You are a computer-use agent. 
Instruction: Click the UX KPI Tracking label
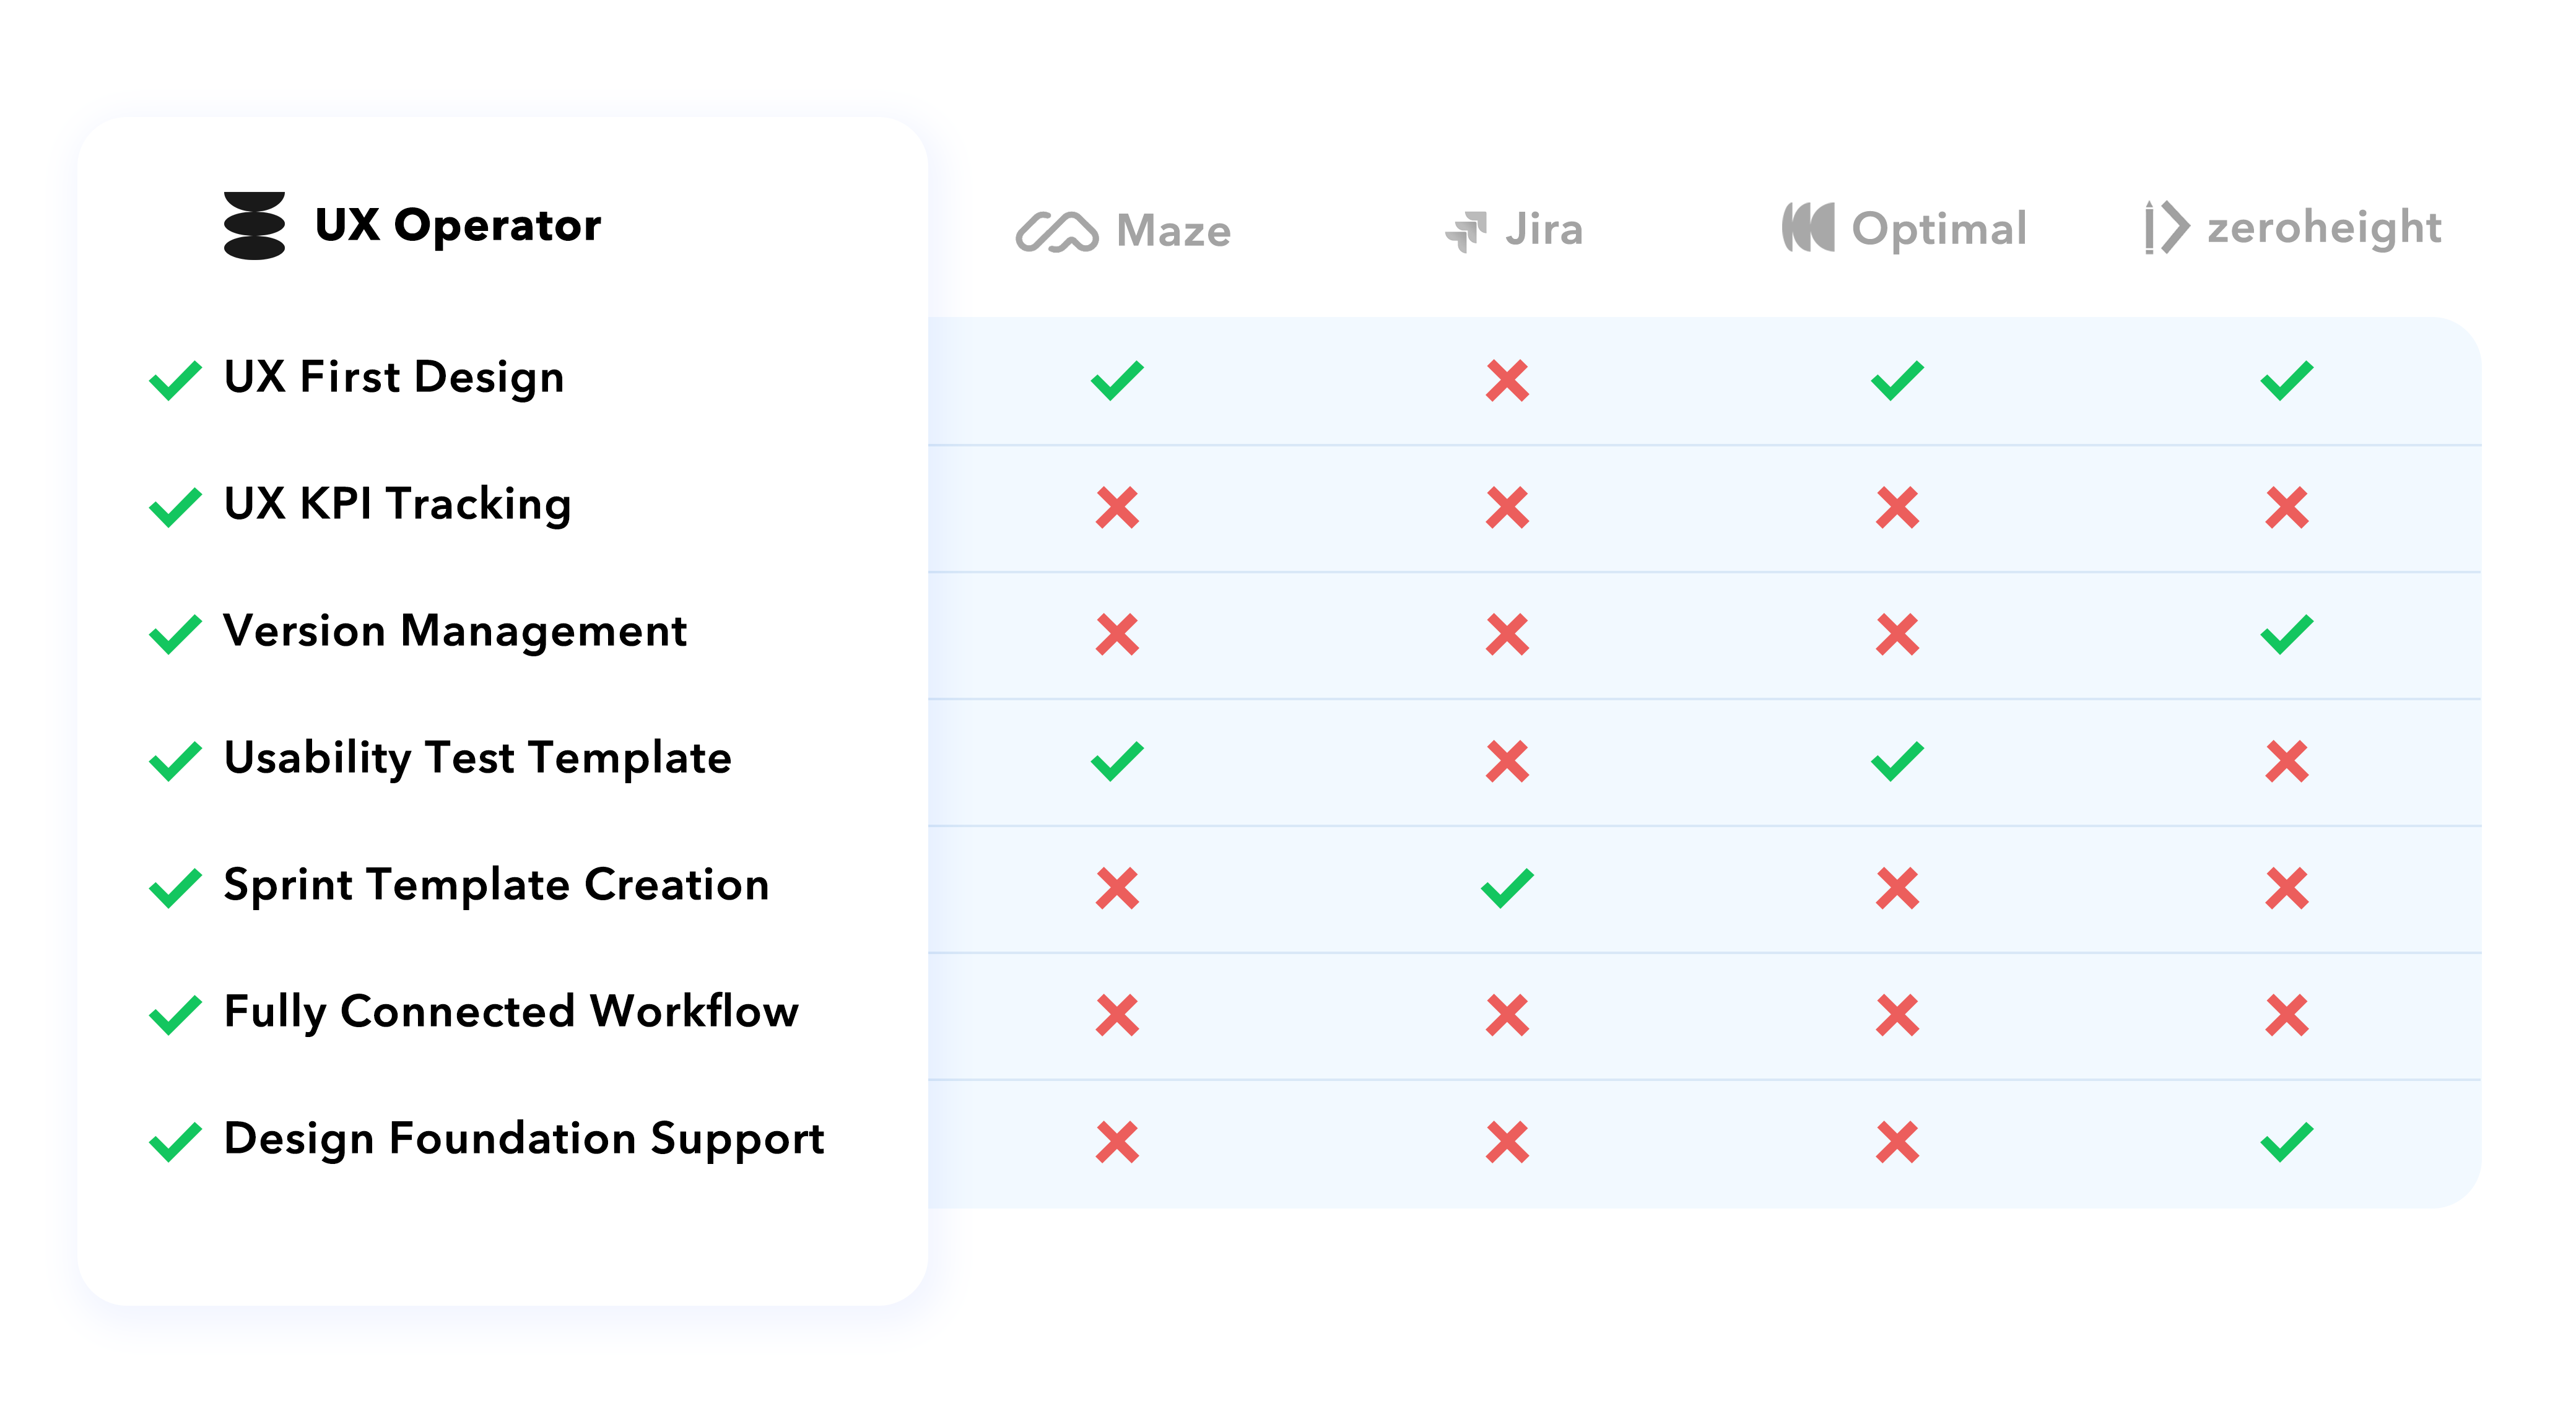click(x=397, y=504)
